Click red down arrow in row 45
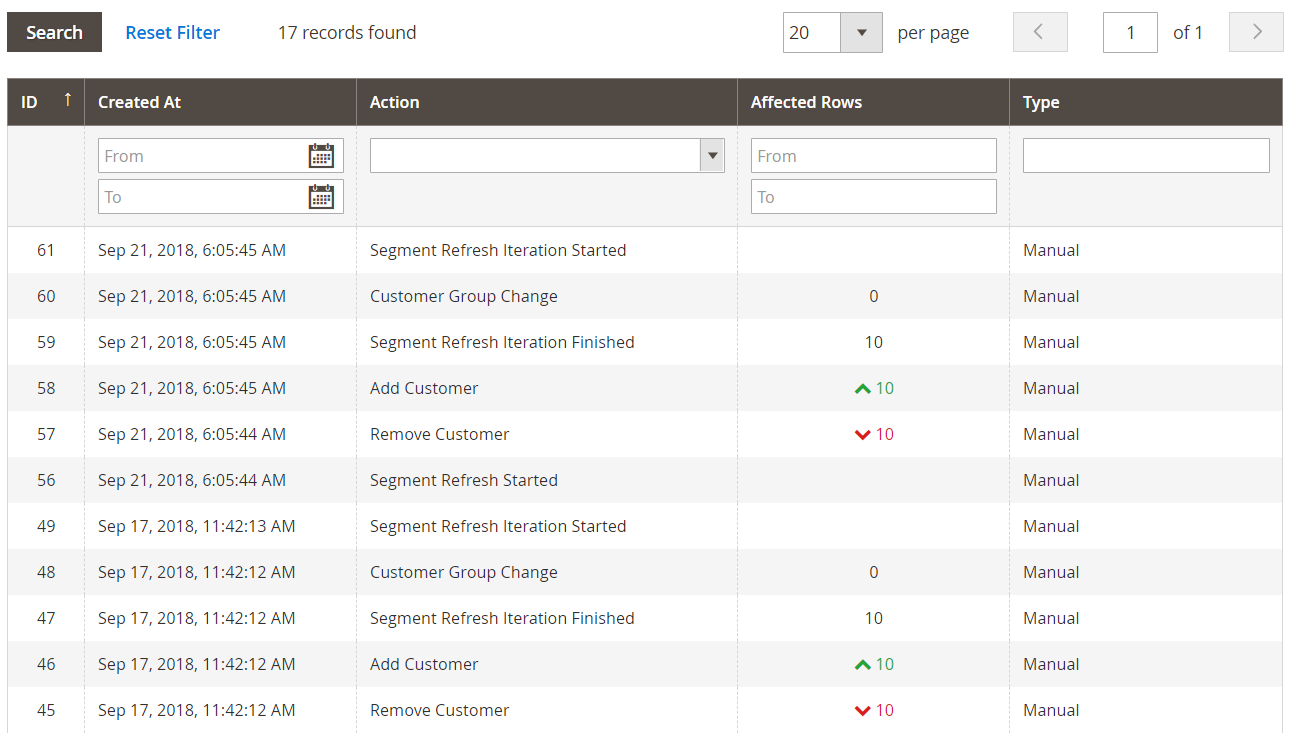Viewport: 1289px width, 733px height. [x=862, y=710]
